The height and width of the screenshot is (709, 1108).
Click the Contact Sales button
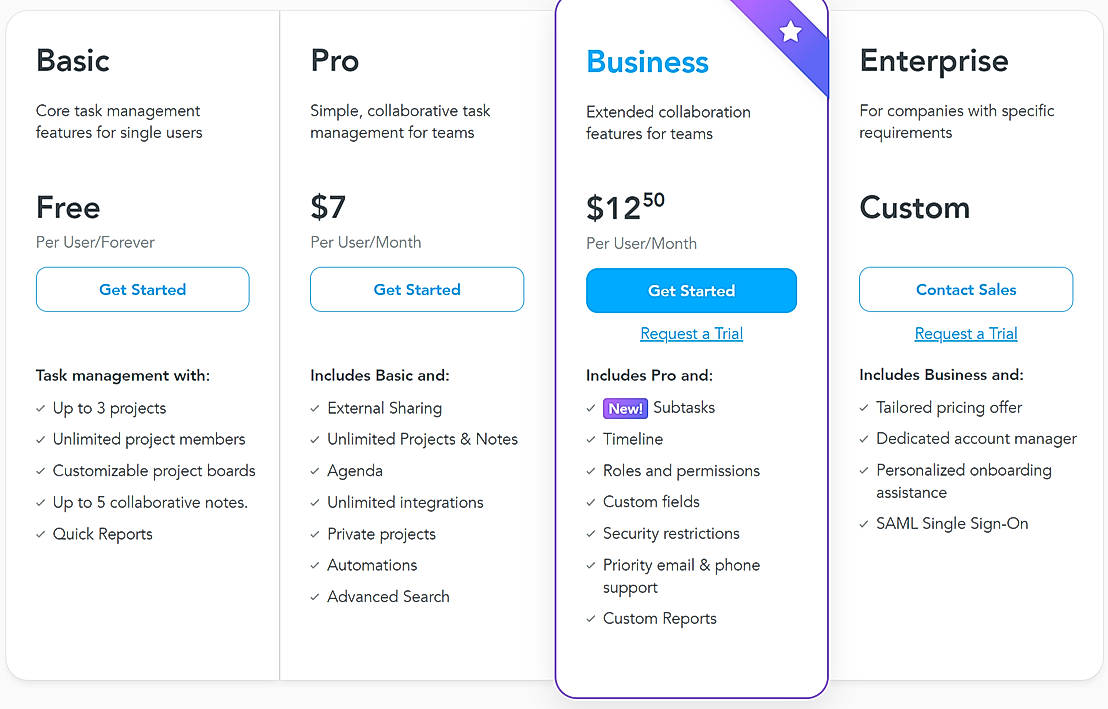pyautogui.click(x=966, y=290)
